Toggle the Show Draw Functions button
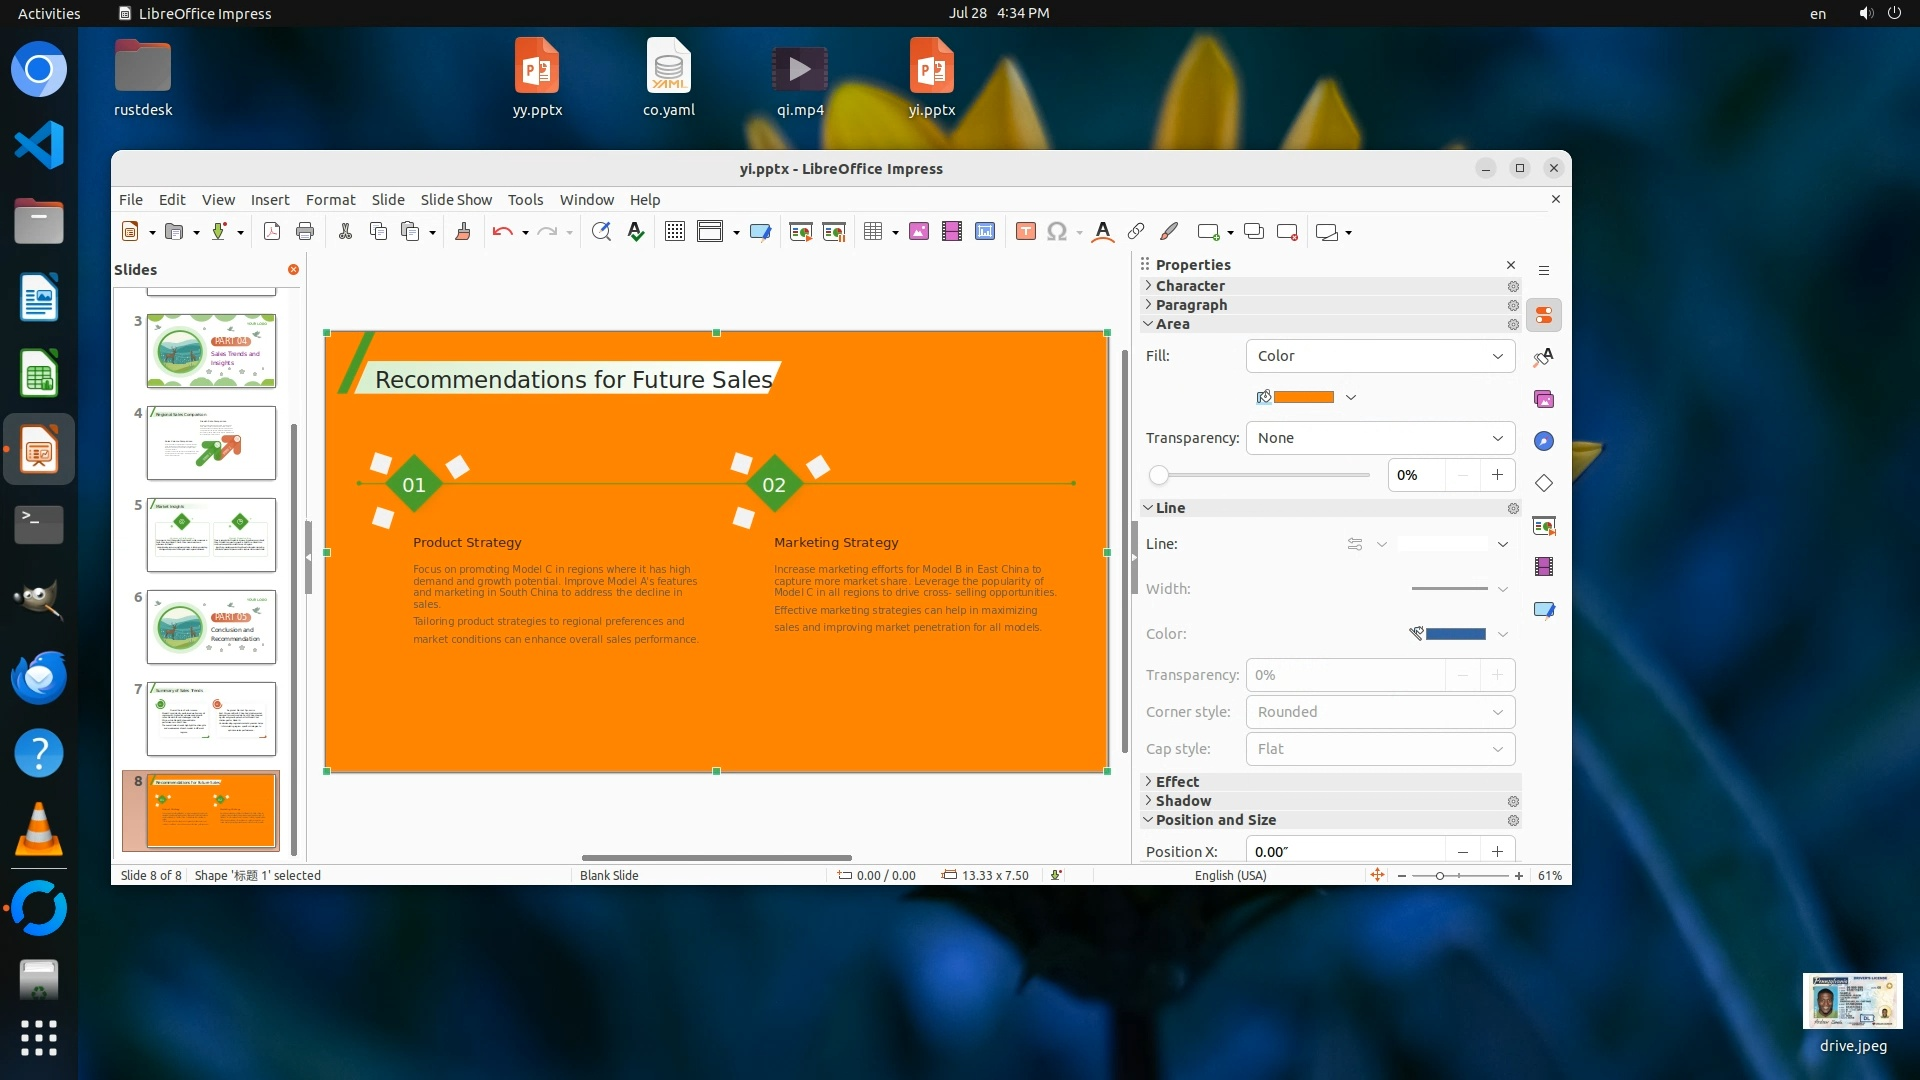 click(x=1169, y=232)
